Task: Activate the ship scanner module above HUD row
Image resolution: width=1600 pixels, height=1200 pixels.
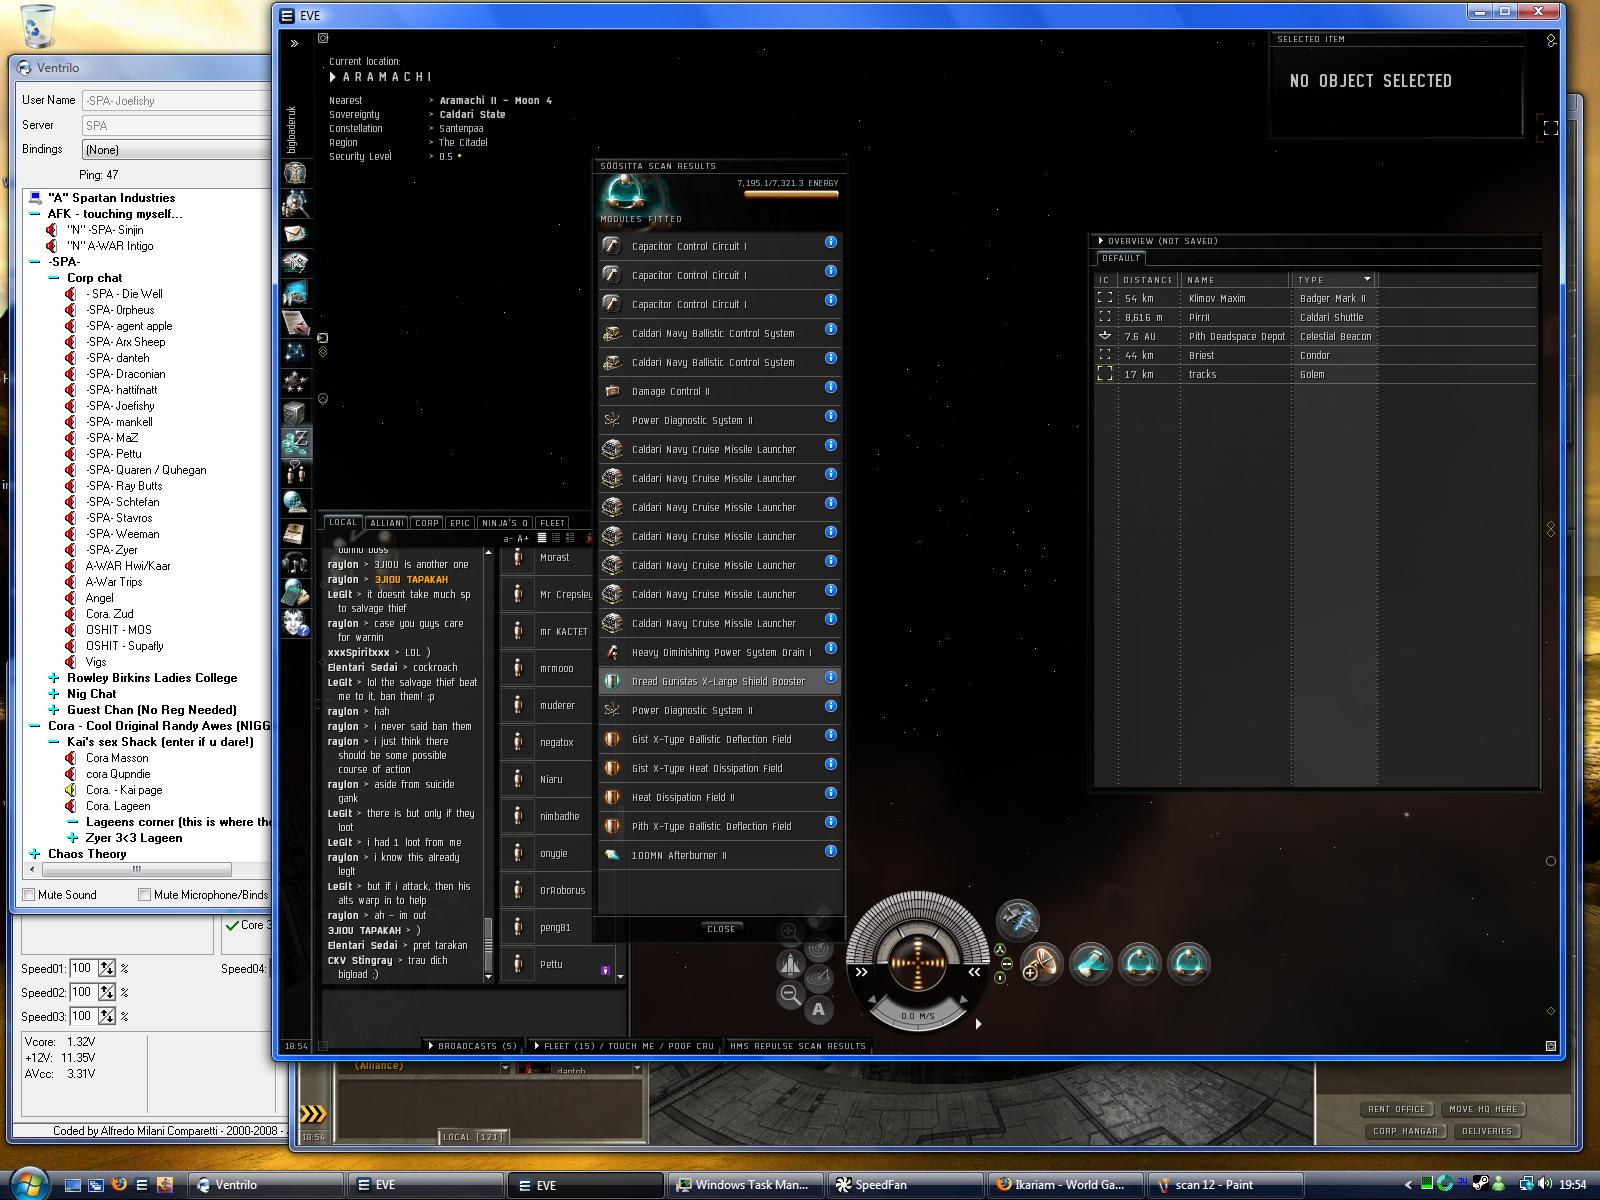Action: click(1018, 919)
